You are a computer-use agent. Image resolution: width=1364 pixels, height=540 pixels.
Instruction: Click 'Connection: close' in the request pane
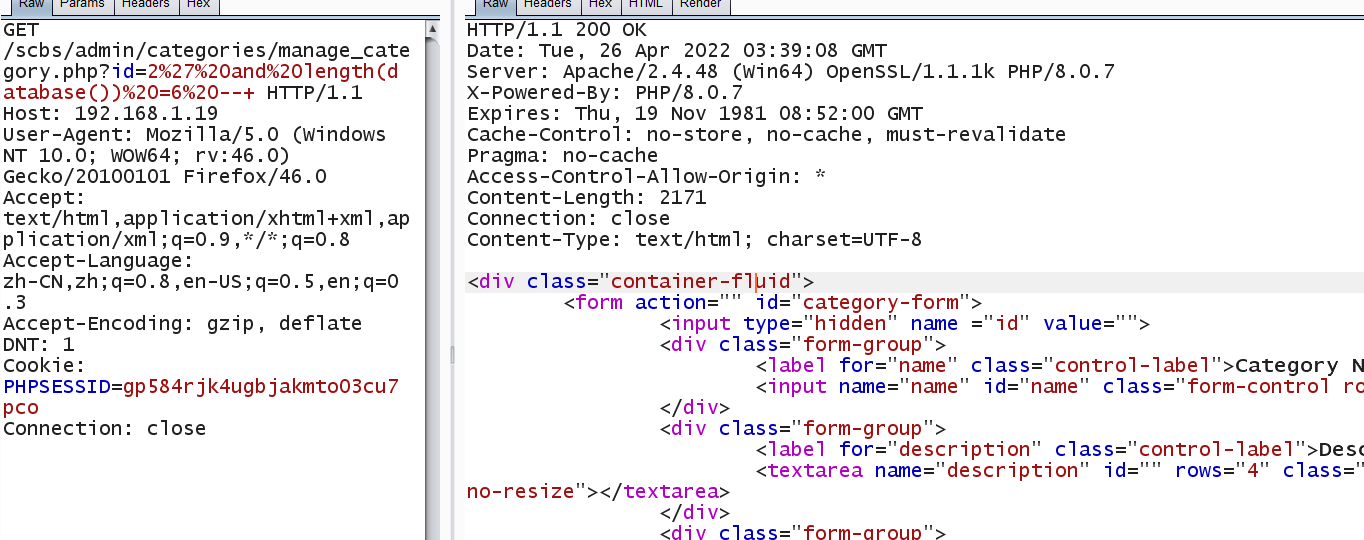pyautogui.click(x=104, y=428)
